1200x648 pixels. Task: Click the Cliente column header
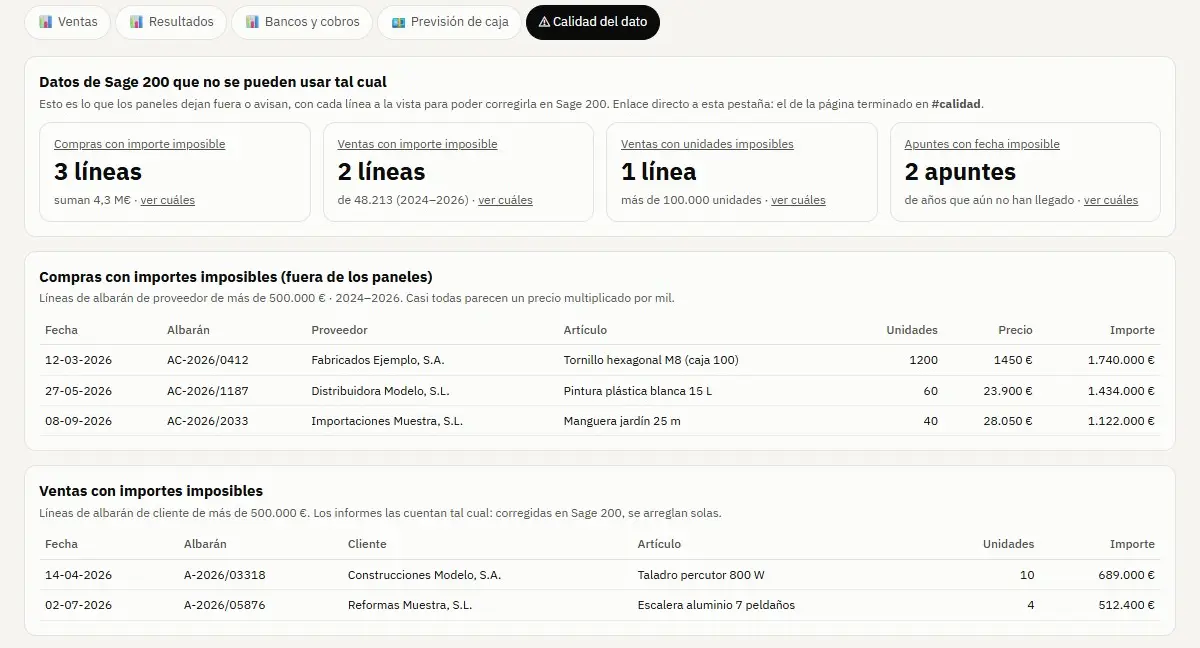coord(367,544)
